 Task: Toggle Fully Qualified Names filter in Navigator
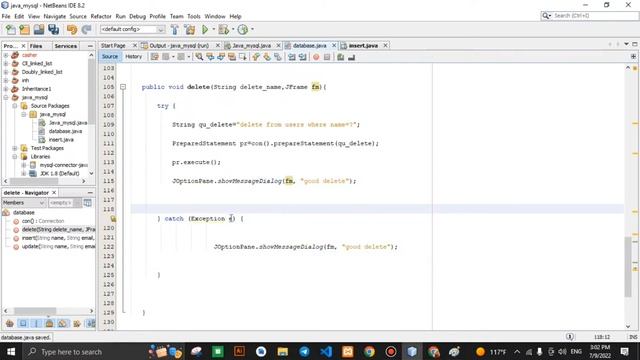[77, 324]
